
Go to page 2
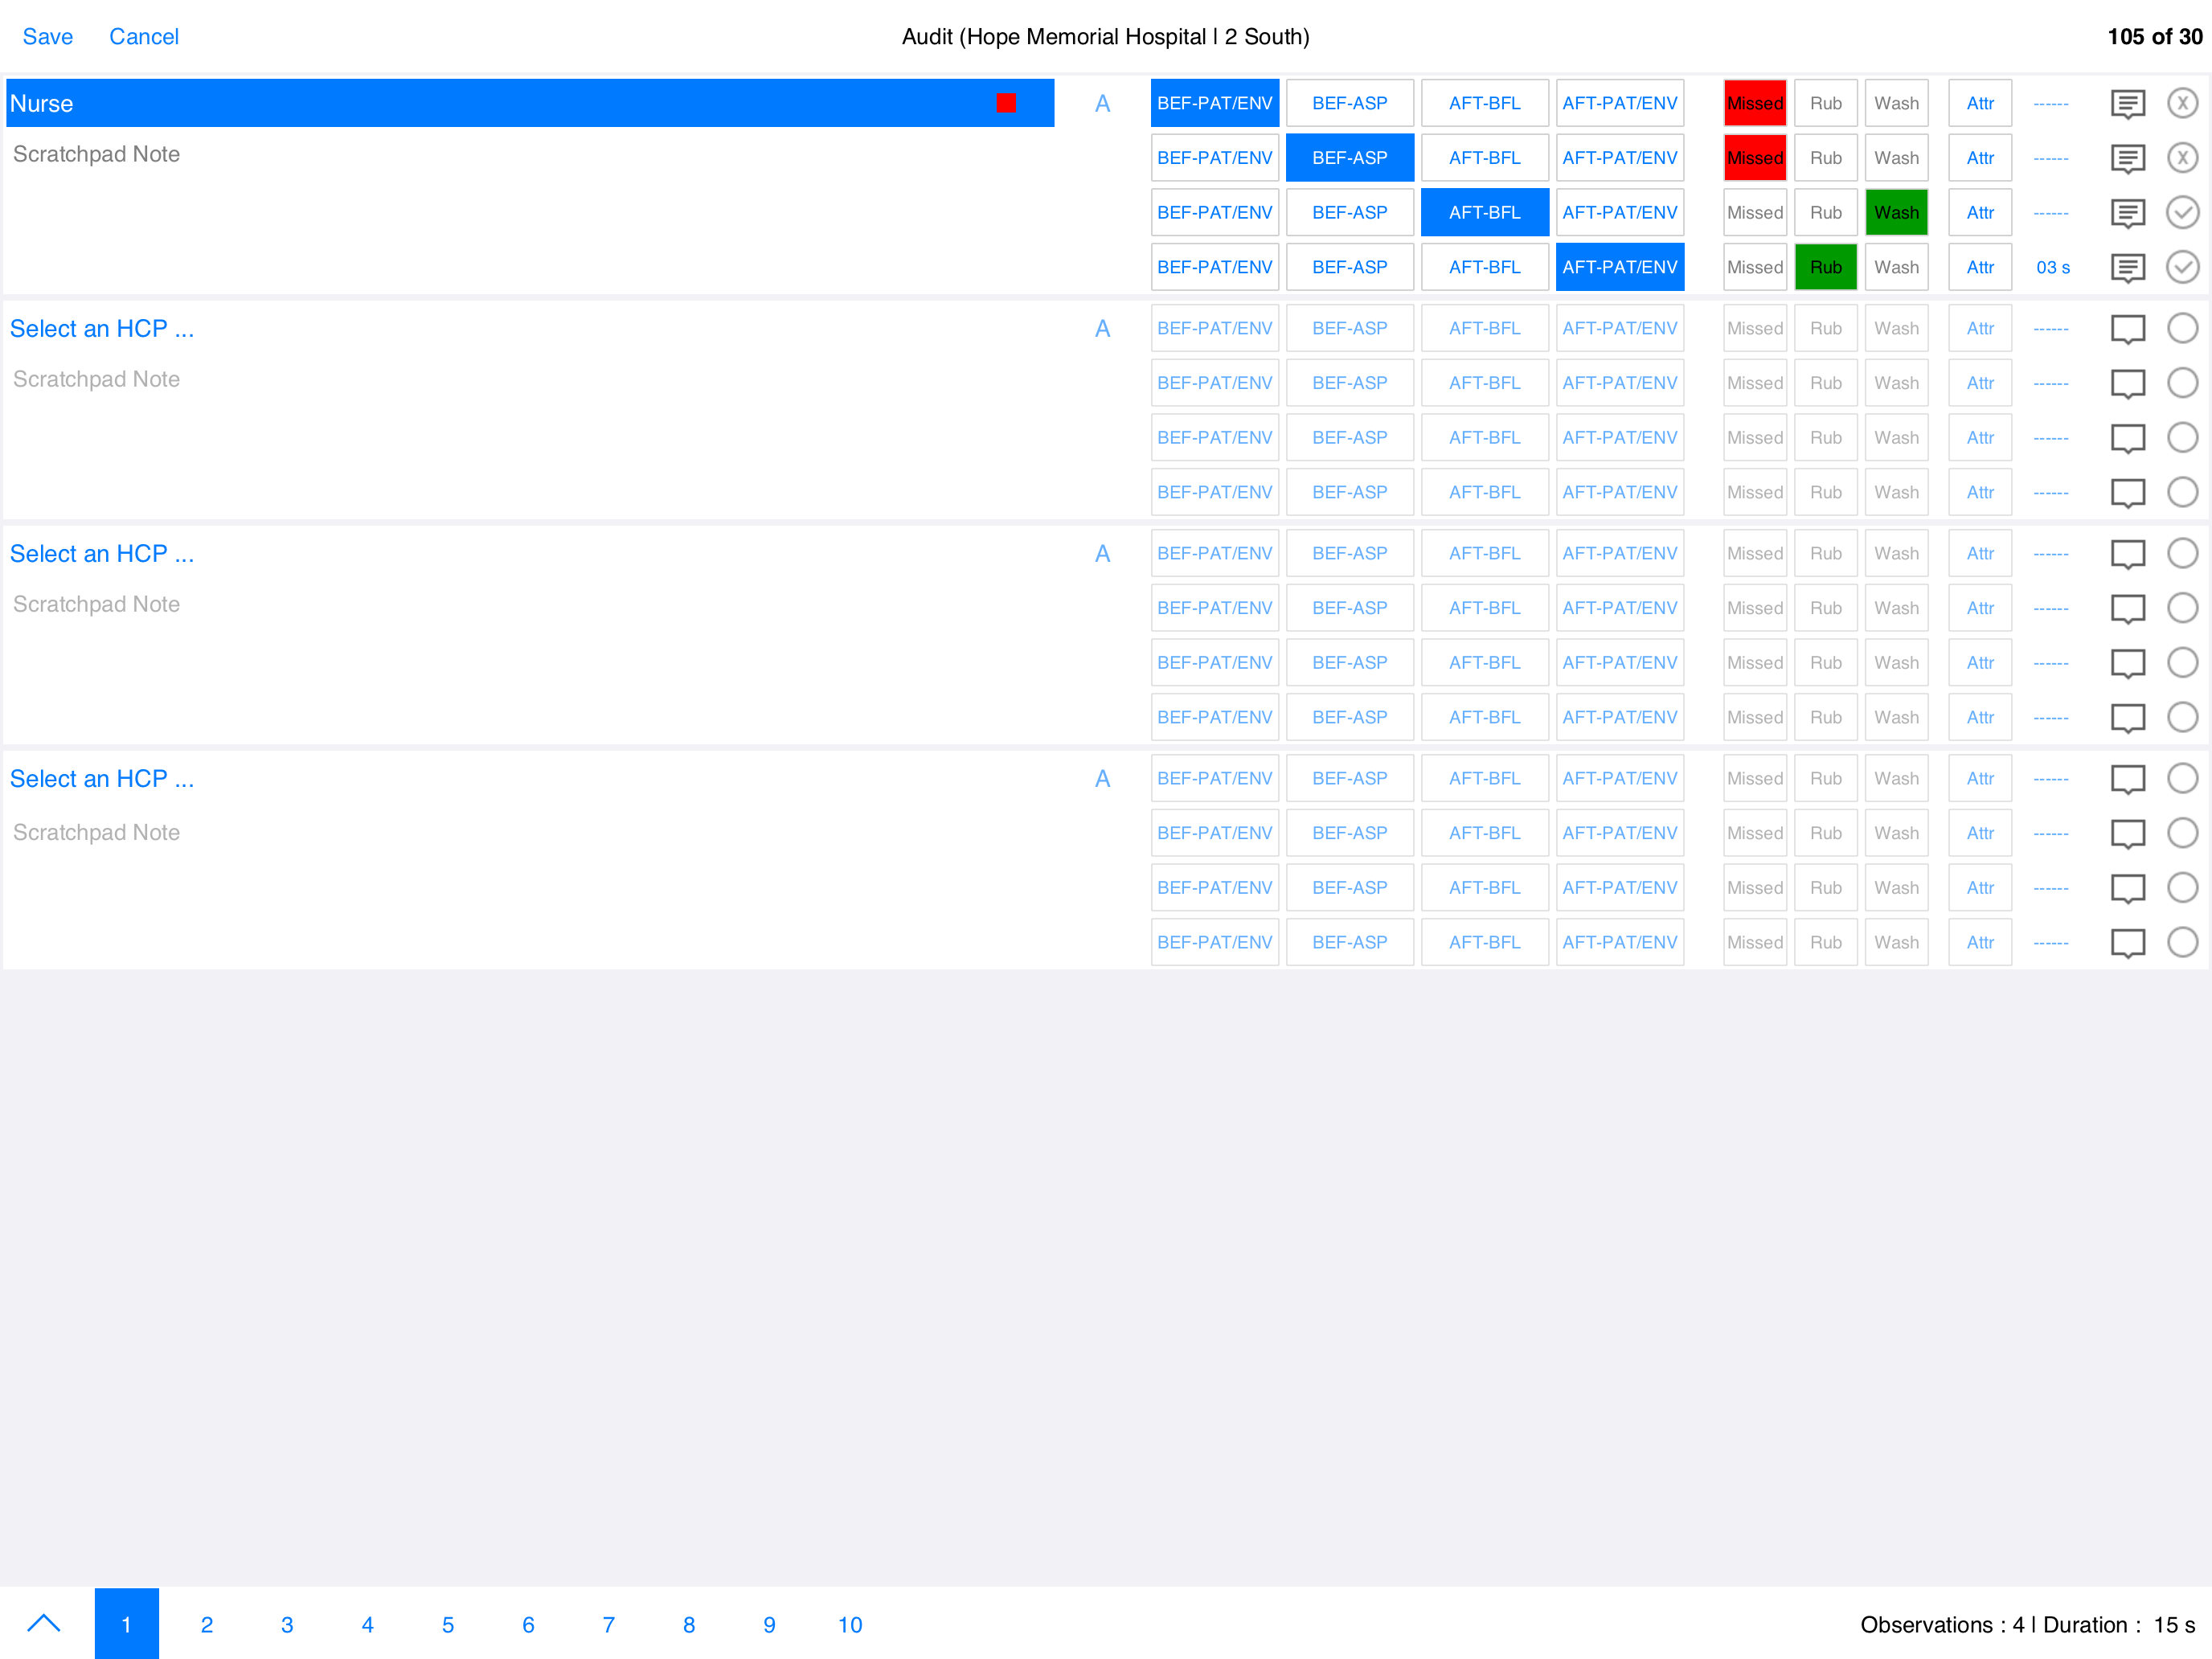tap(207, 1625)
